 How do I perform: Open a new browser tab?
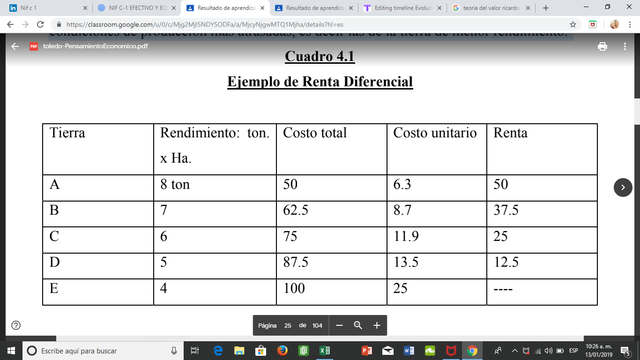(x=546, y=8)
